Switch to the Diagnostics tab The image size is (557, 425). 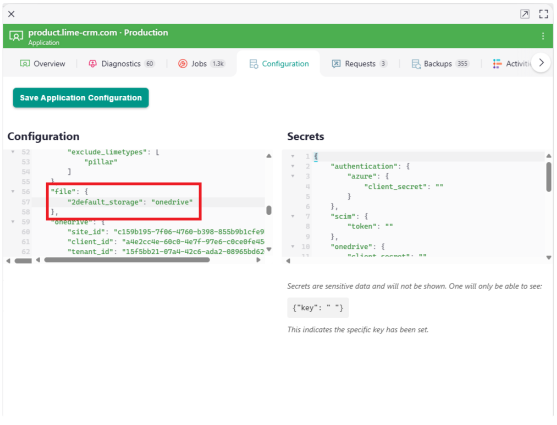coord(121,64)
